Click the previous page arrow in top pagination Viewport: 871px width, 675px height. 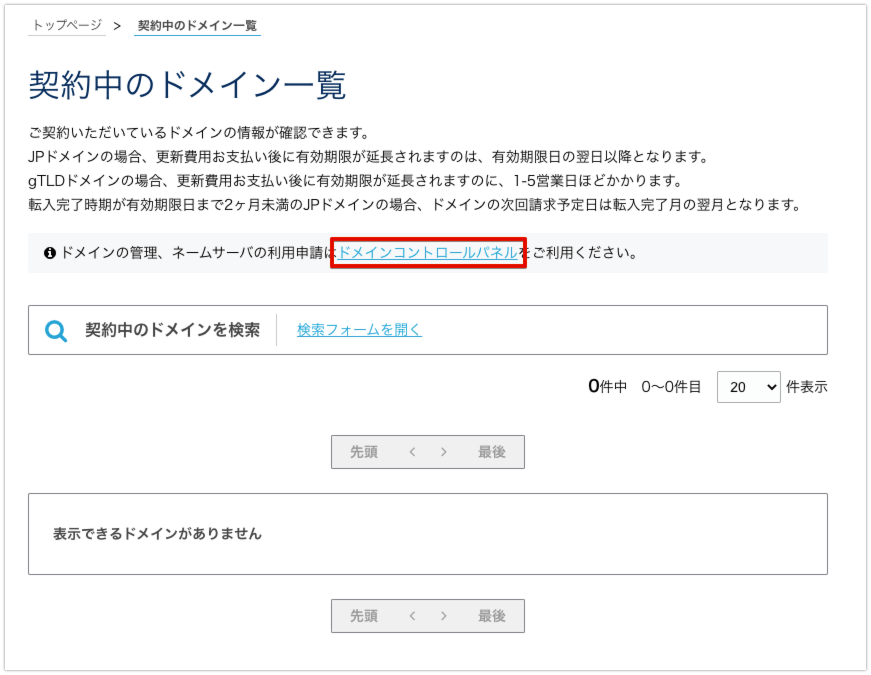412,452
